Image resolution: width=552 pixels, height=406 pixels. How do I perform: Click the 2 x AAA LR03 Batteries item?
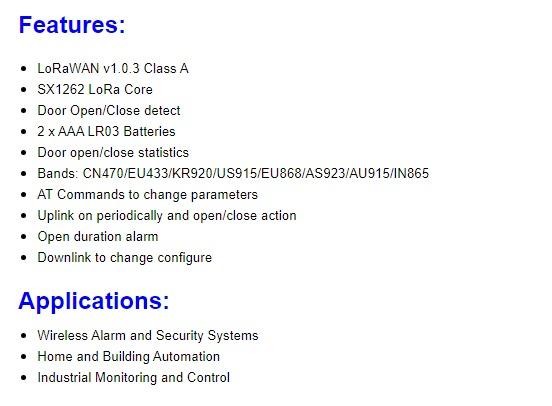pyautogui.click(x=106, y=131)
